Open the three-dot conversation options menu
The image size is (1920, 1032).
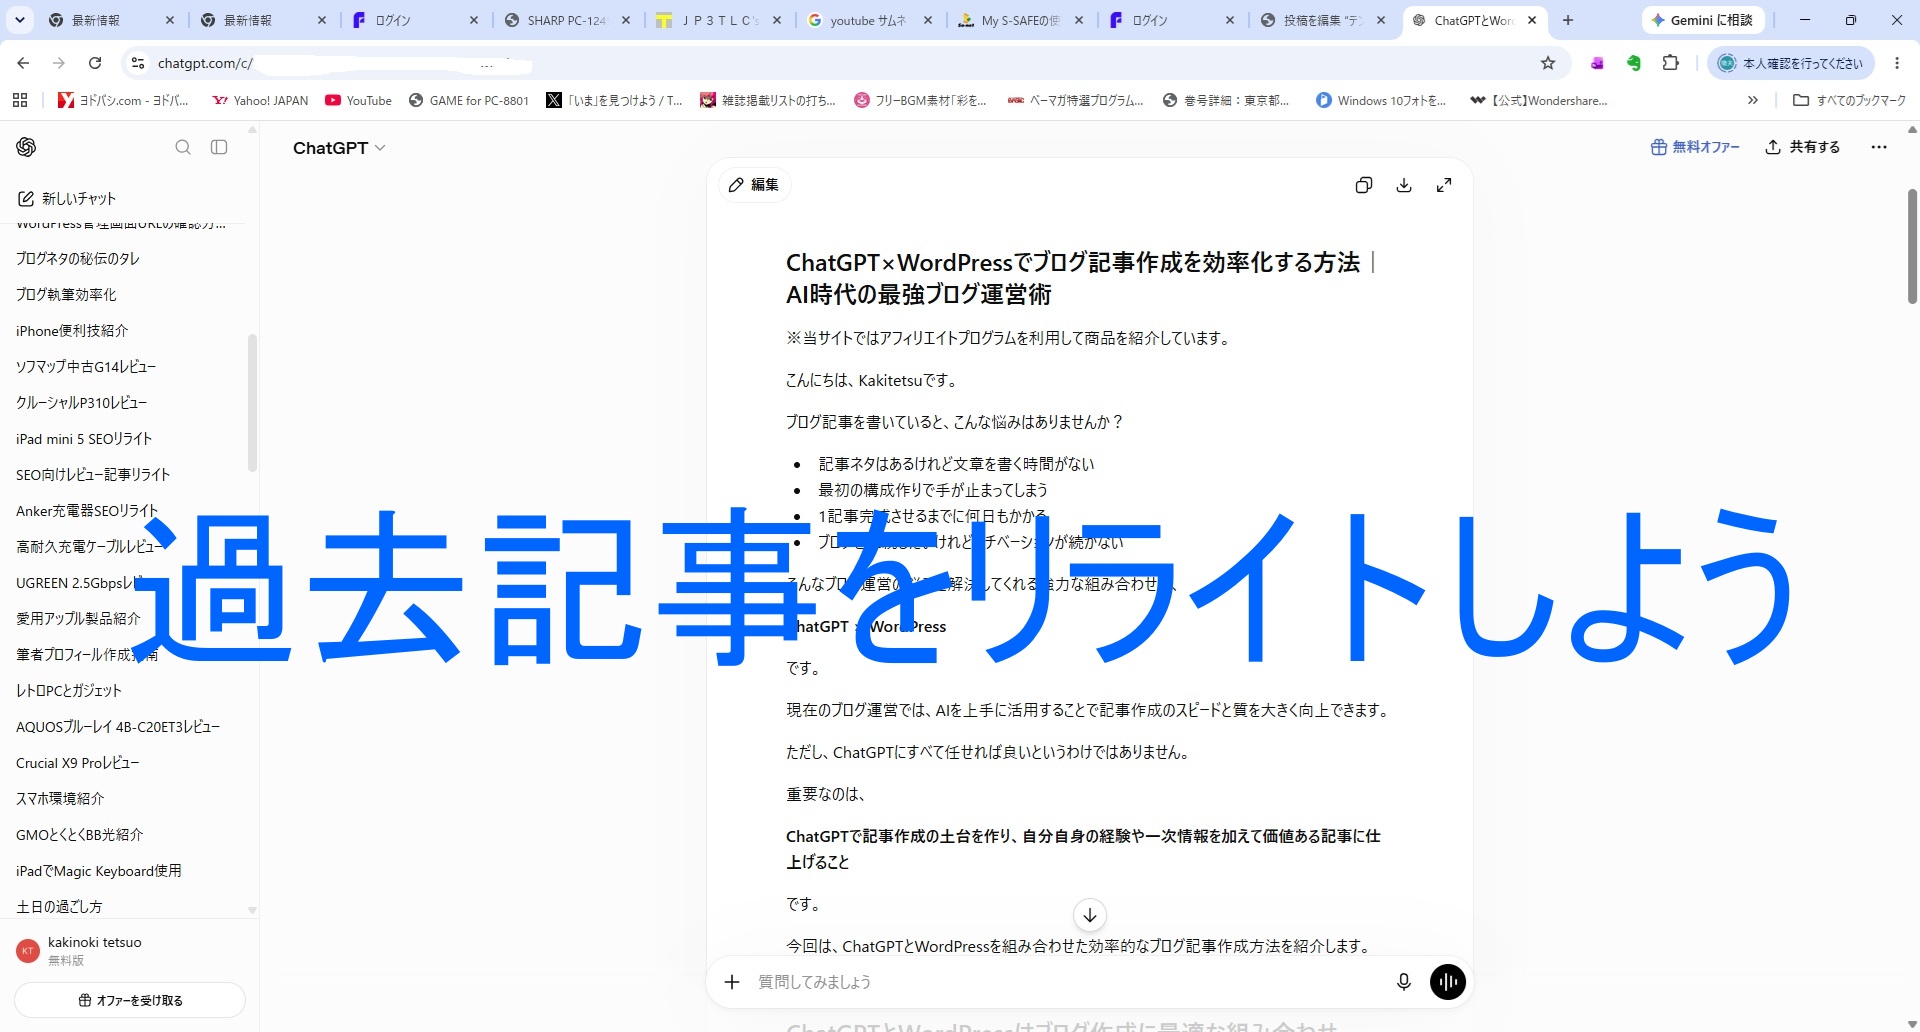tap(1879, 147)
